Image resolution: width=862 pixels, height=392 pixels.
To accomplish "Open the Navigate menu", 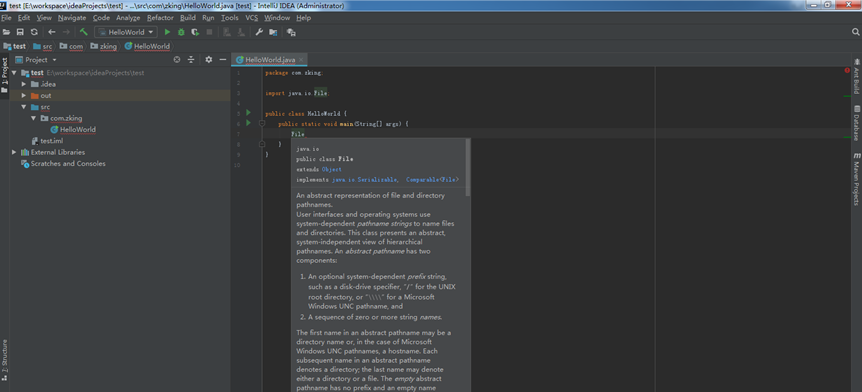I will click(71, 18).
